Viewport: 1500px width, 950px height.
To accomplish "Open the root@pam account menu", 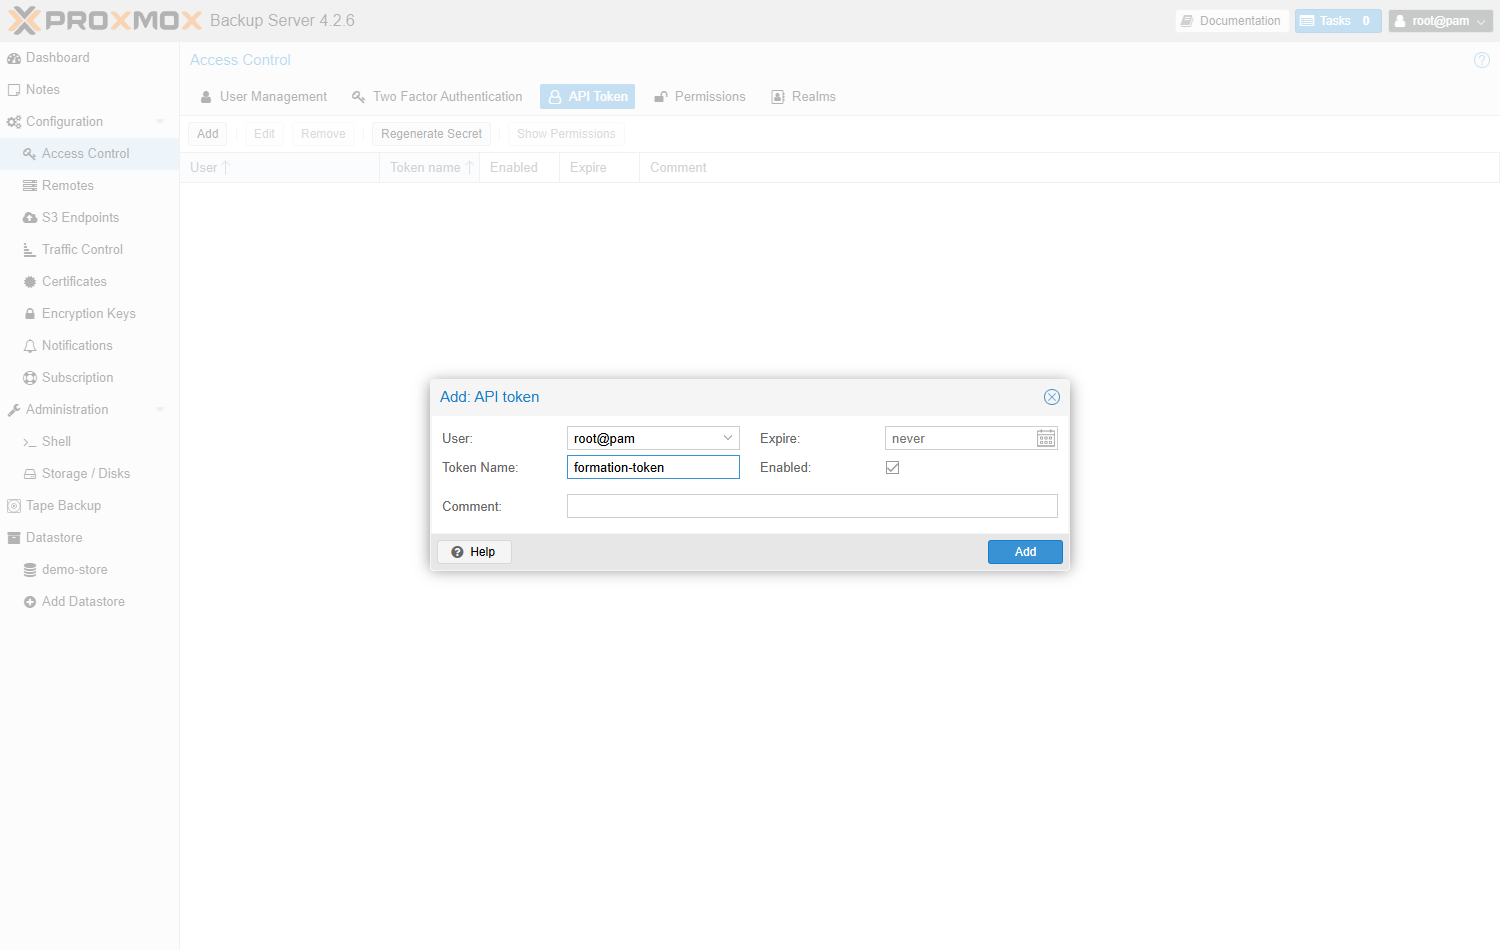I will pyautogui.click(x=1441, y=21).
